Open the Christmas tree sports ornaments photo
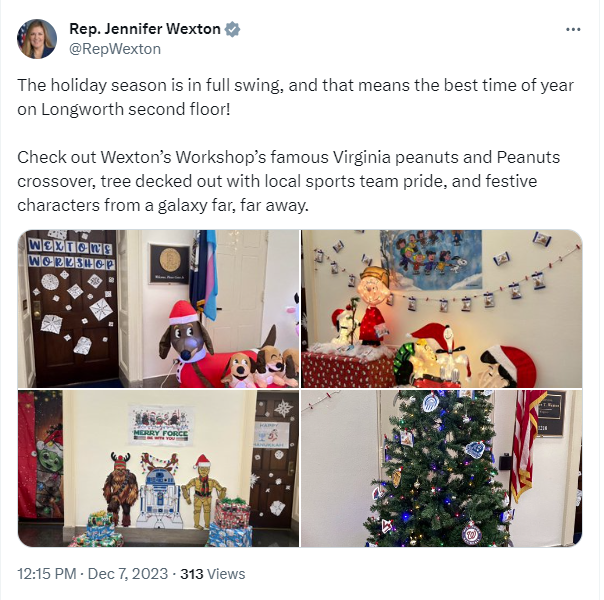Screen dimensions: 604x600 441,468
